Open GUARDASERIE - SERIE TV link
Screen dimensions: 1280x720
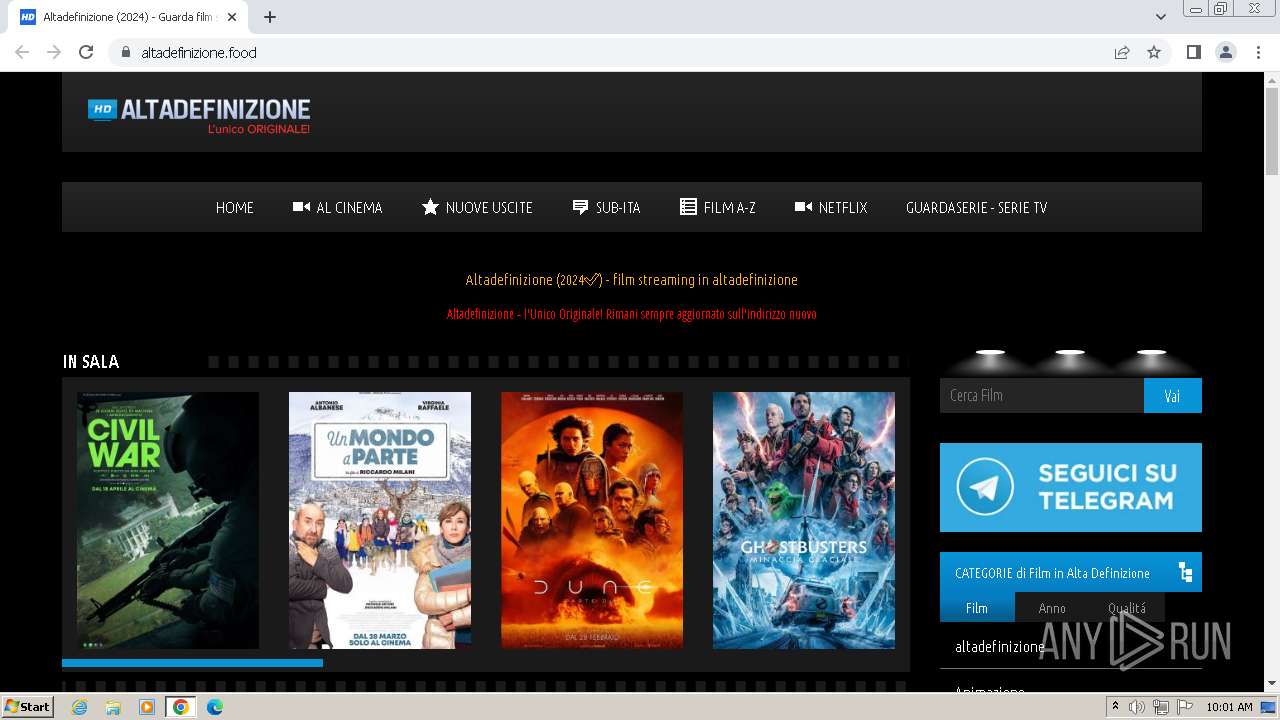pyautogui.click(x=976, y=207)
